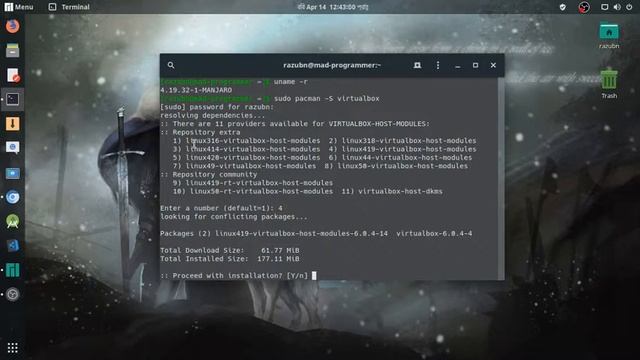Click the 'linux44-virtualbox-host-modules' option 6 text
This screenshot has height=360, width=640.
pyautogui.click(x=407, y=158)
